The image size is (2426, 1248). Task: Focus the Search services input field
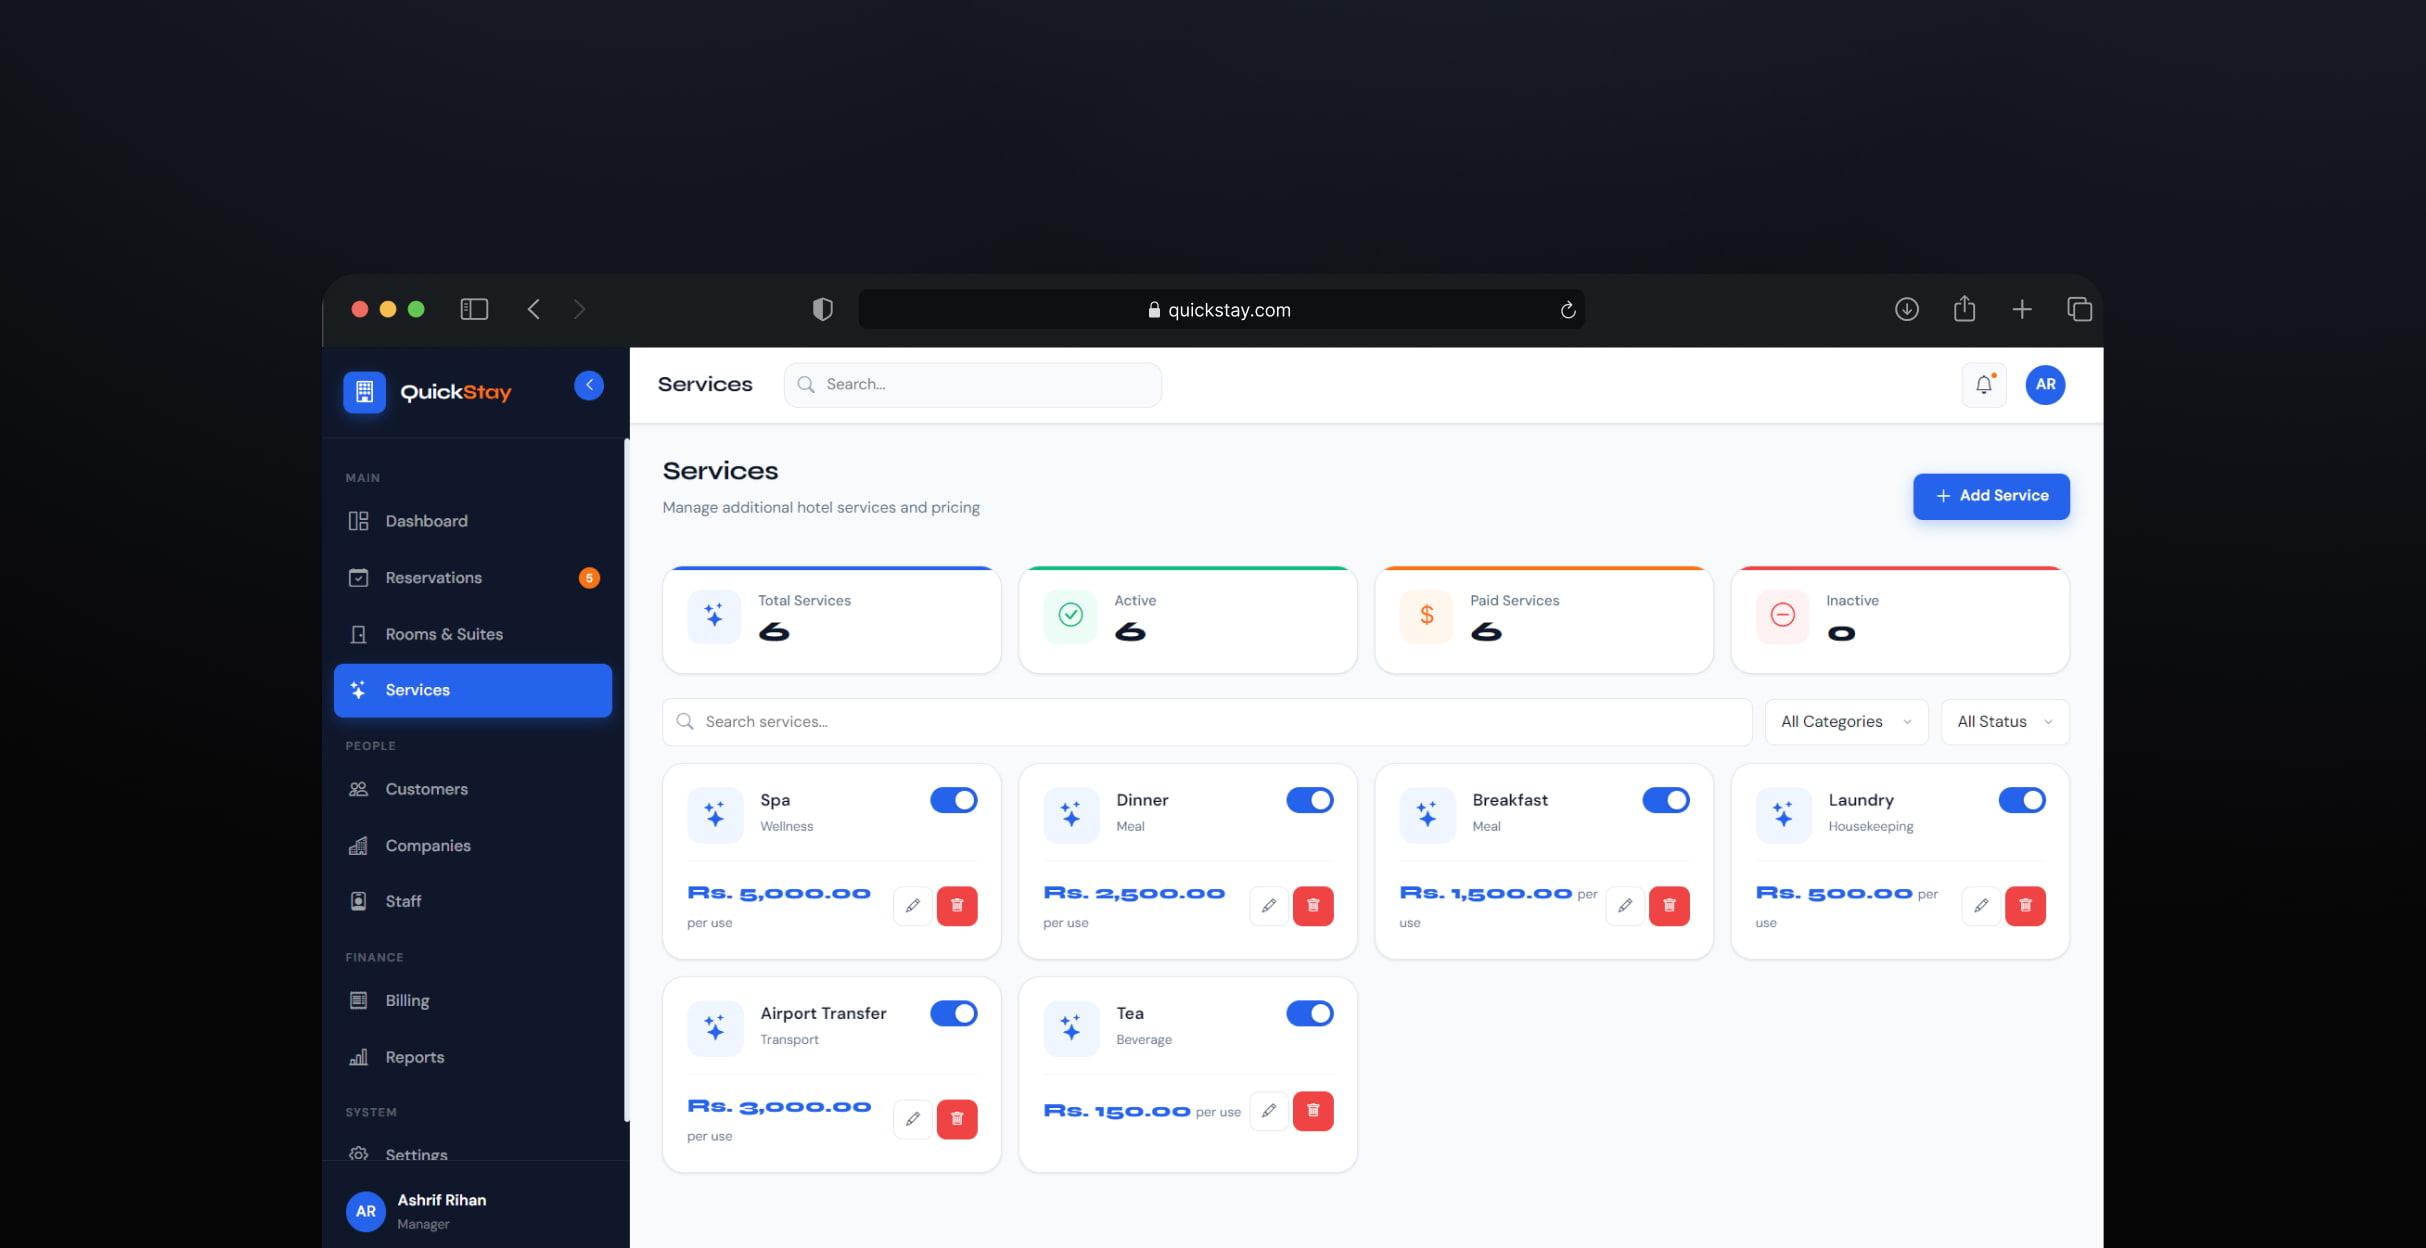[x=1207, y=722]
